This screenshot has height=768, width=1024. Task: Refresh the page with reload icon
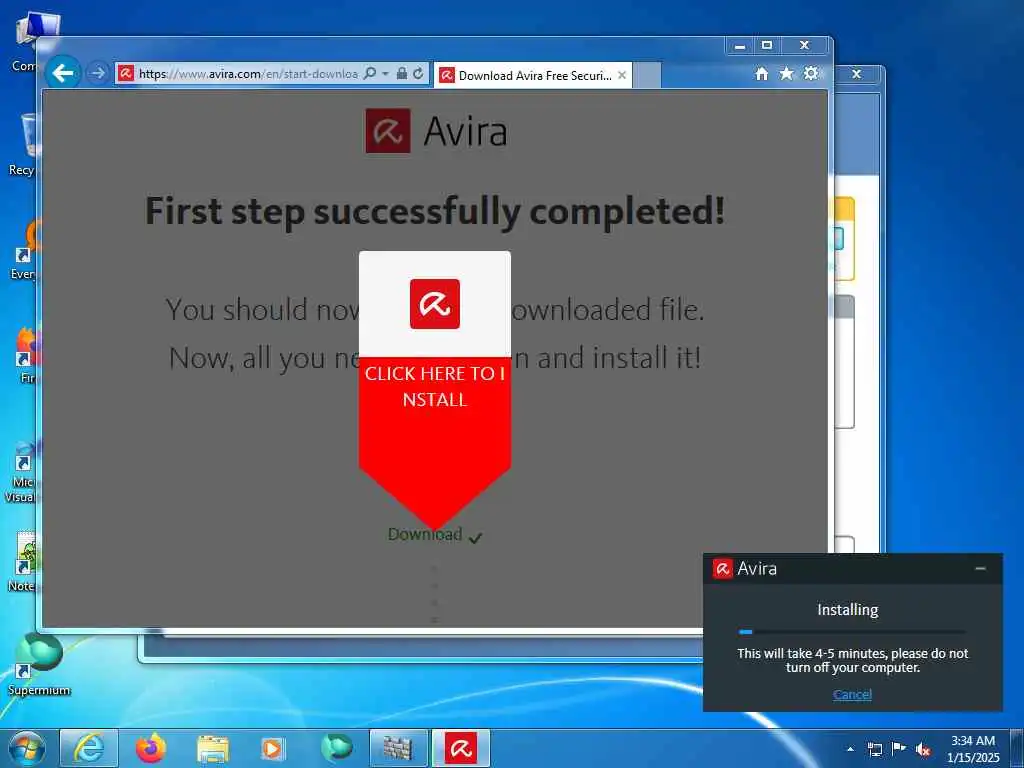tap(418, 74)
